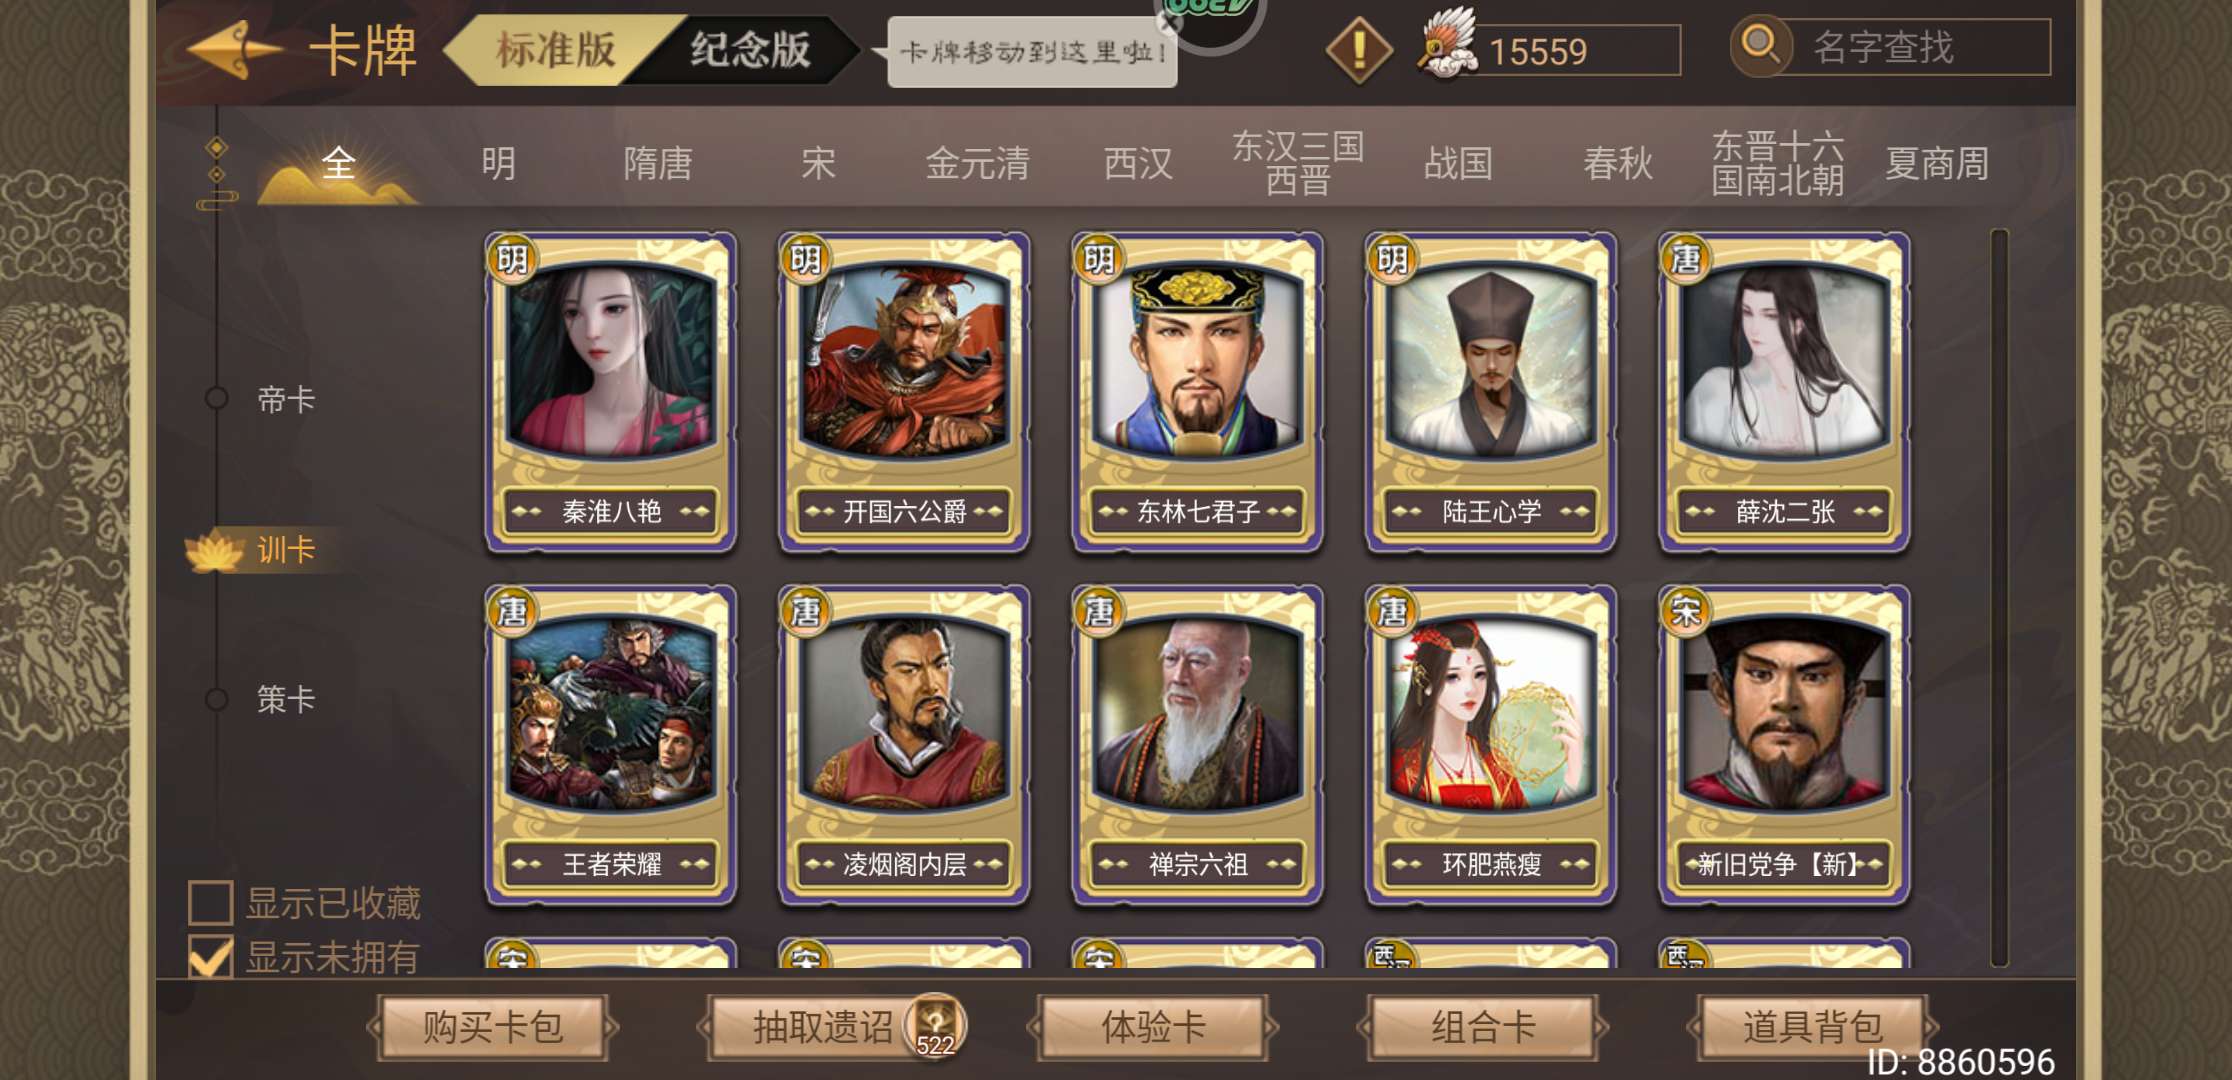Click the golden back arrow icon
The height and width of the screenshot is (1080, 2232).
235,50
